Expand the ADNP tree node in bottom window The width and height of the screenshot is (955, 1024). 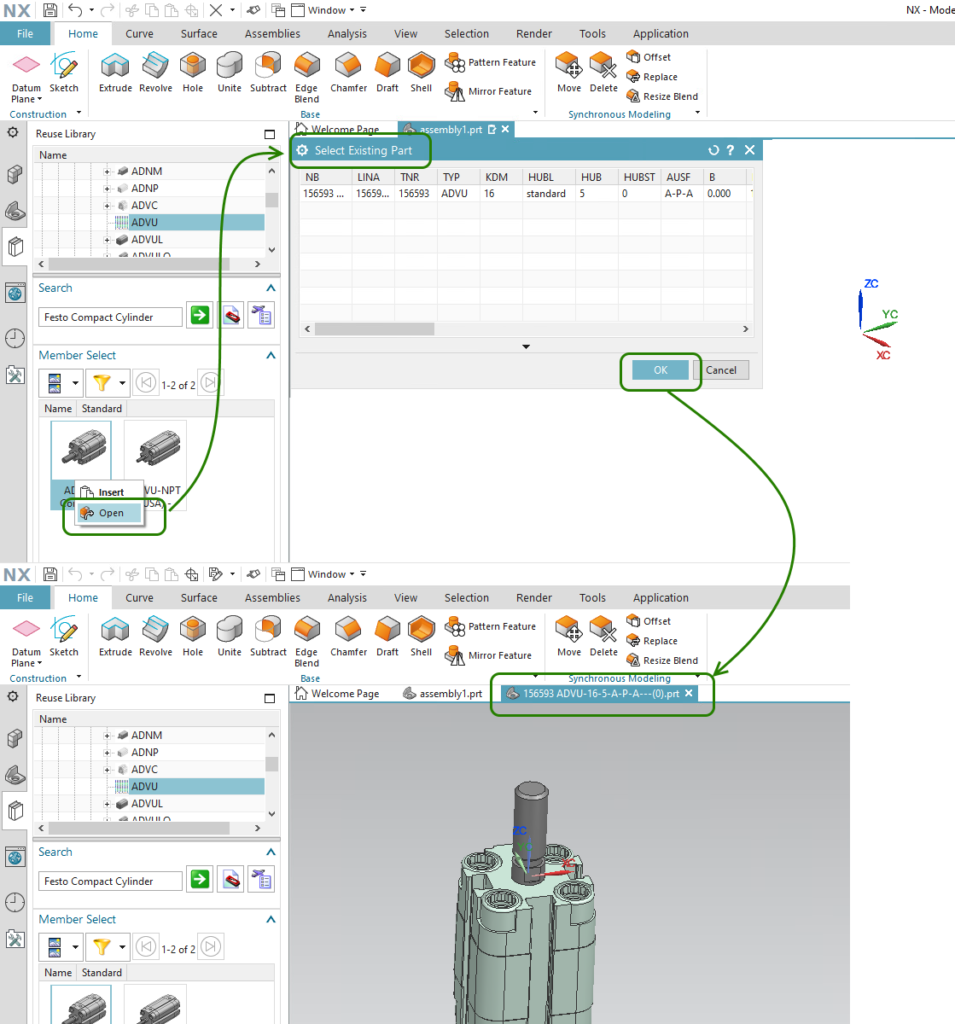click(107, 752)
